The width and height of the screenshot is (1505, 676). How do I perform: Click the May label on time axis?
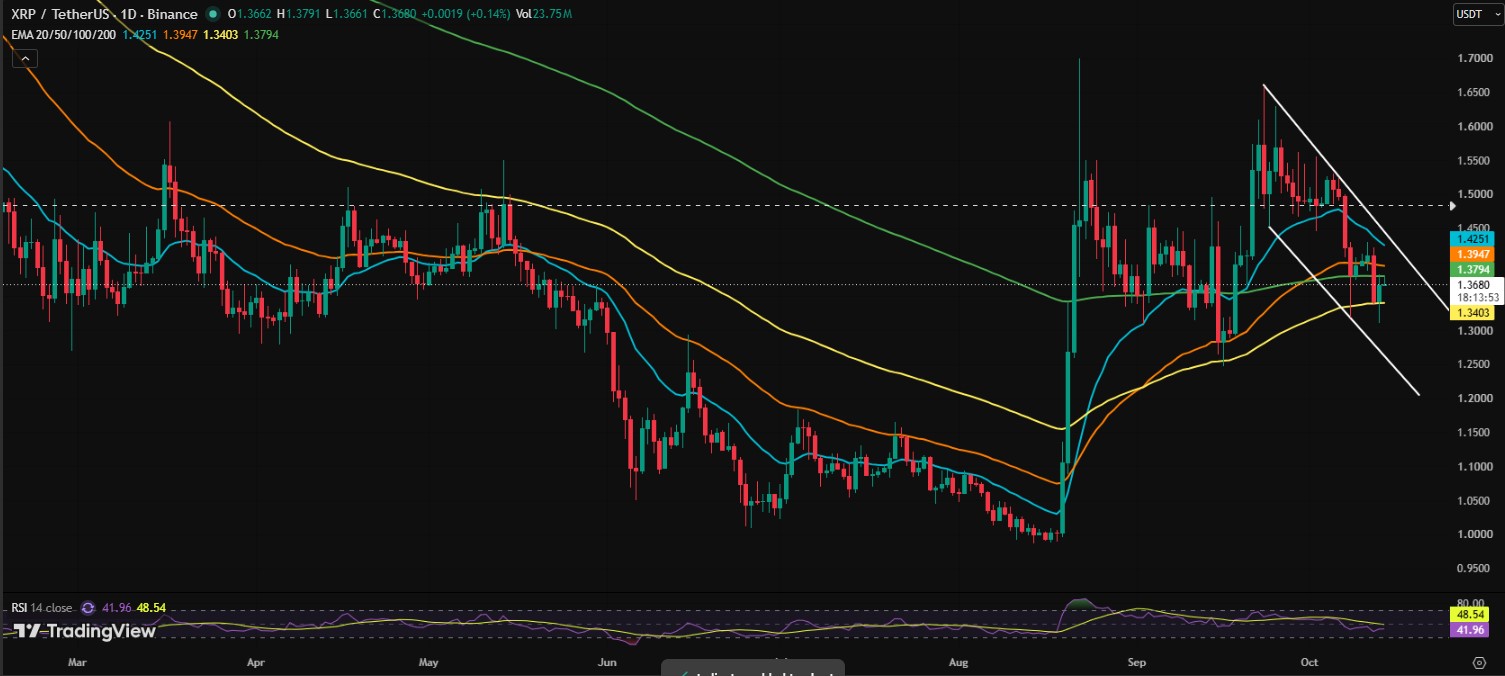[429, 662]
